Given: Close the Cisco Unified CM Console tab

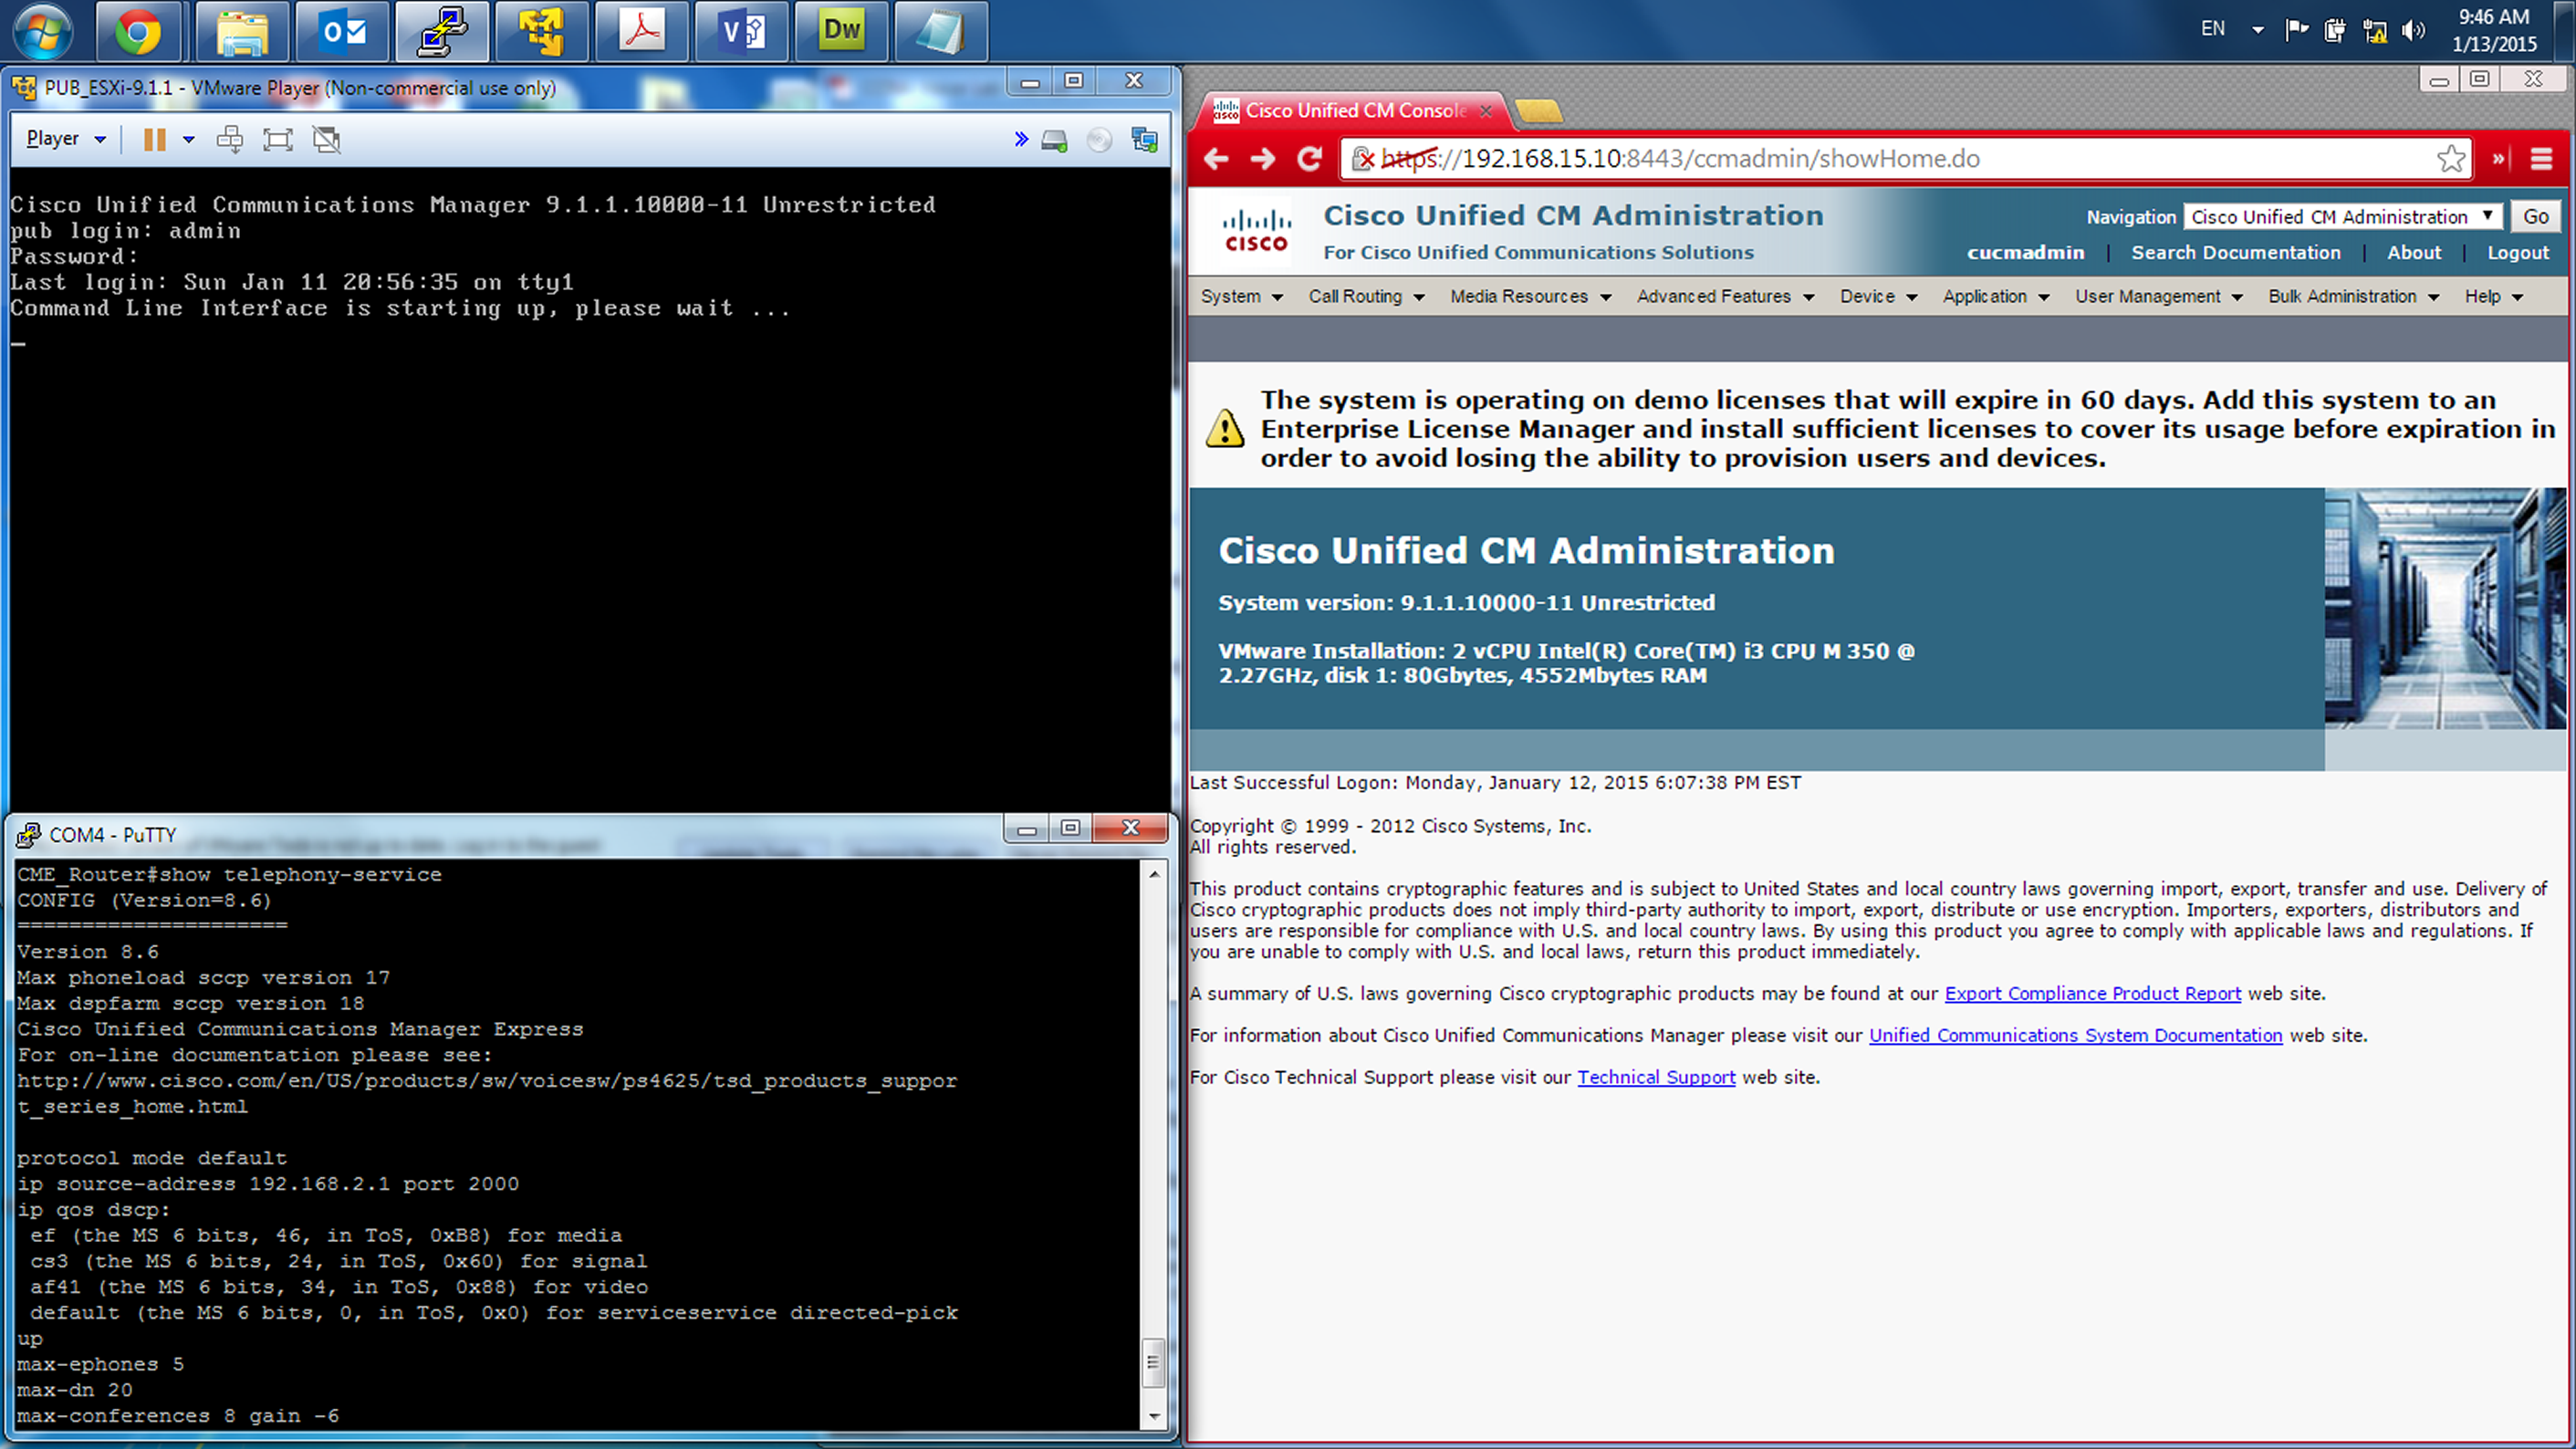Looking at the screenshot, I should point(1486,111).
